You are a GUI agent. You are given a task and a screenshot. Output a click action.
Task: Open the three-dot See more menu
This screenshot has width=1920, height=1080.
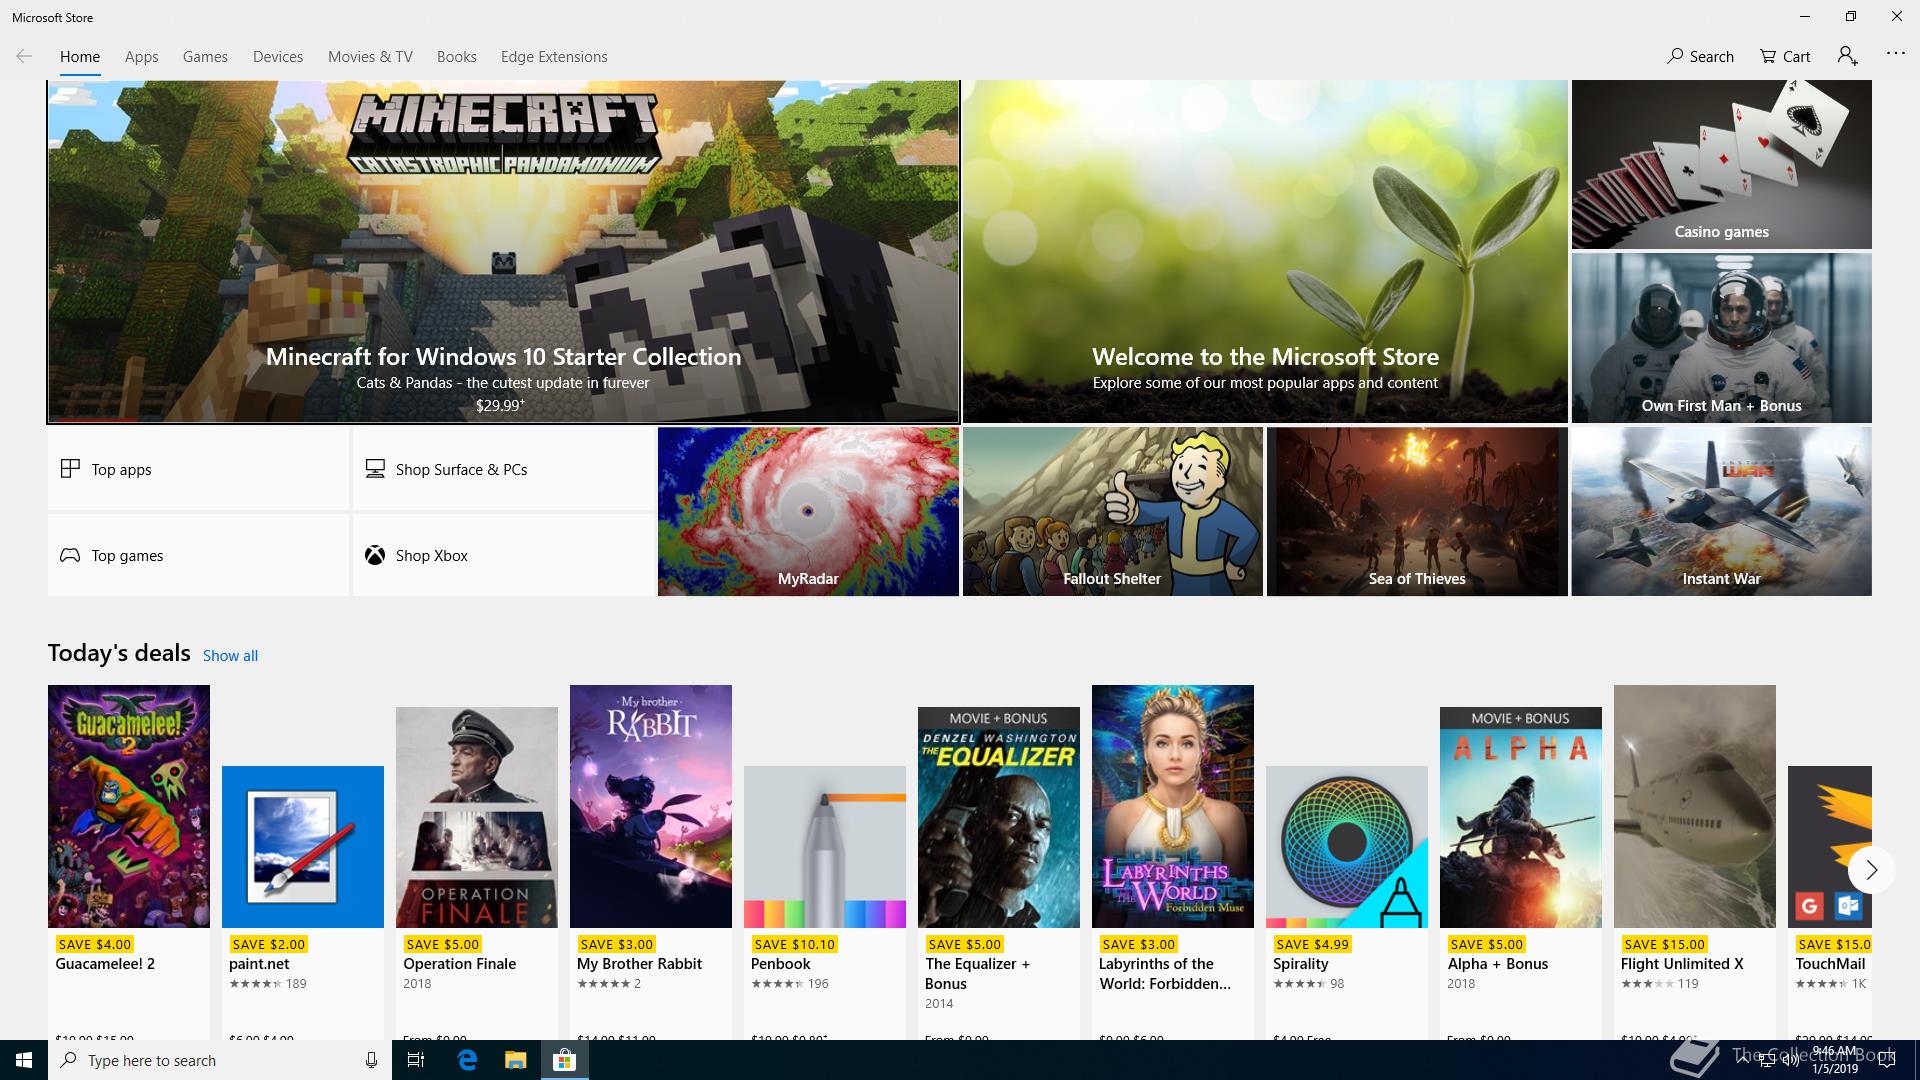click(x=1895, y=53)
